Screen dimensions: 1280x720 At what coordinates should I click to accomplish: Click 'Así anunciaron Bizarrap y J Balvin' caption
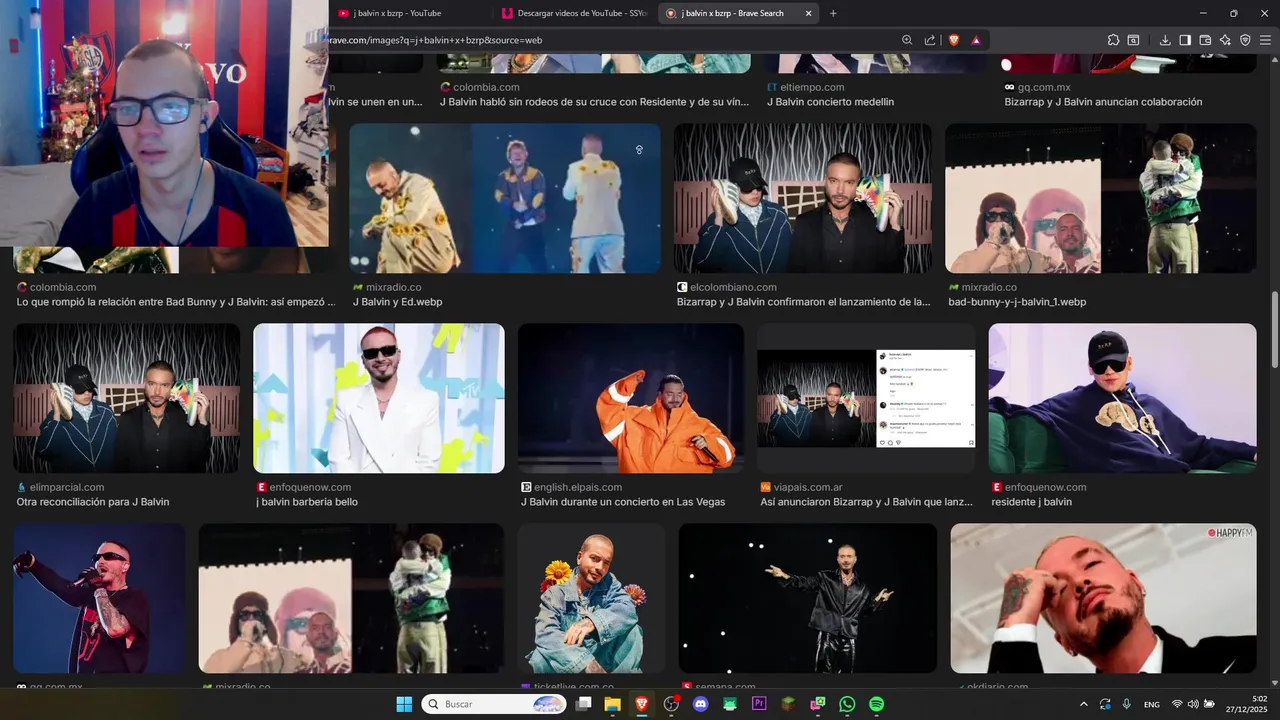[866, 502]
